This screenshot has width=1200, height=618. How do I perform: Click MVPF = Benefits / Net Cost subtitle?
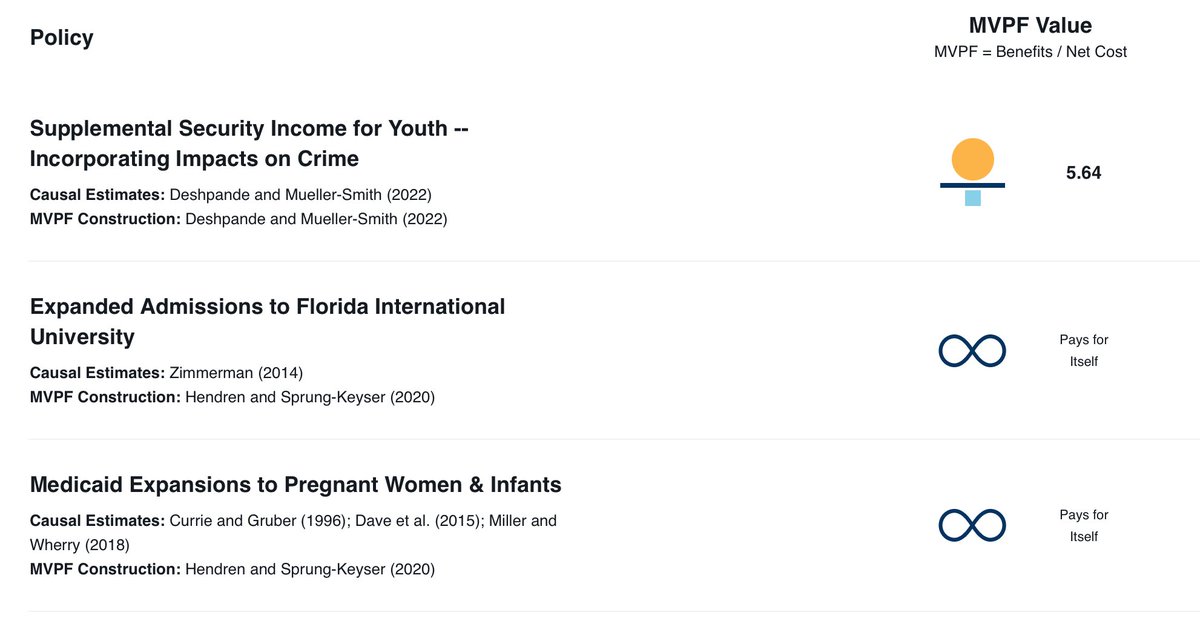(1030, 52)
